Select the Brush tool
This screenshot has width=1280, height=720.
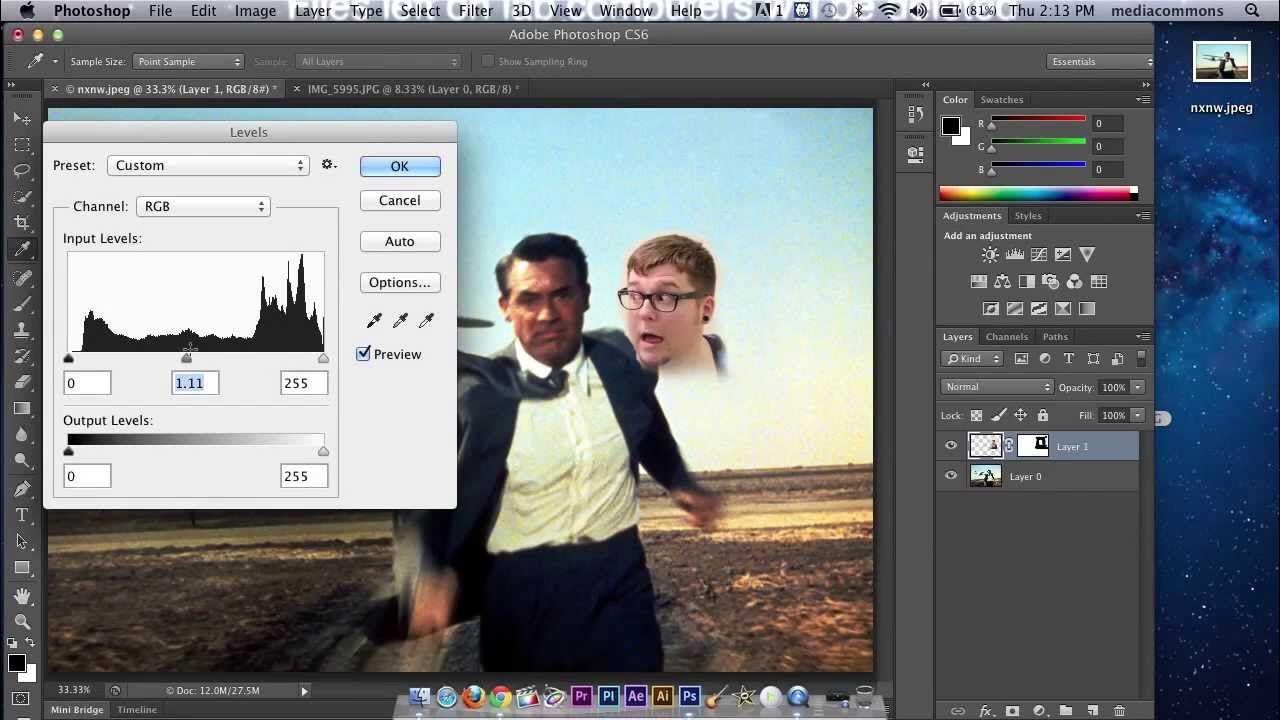tap(22, 303)
